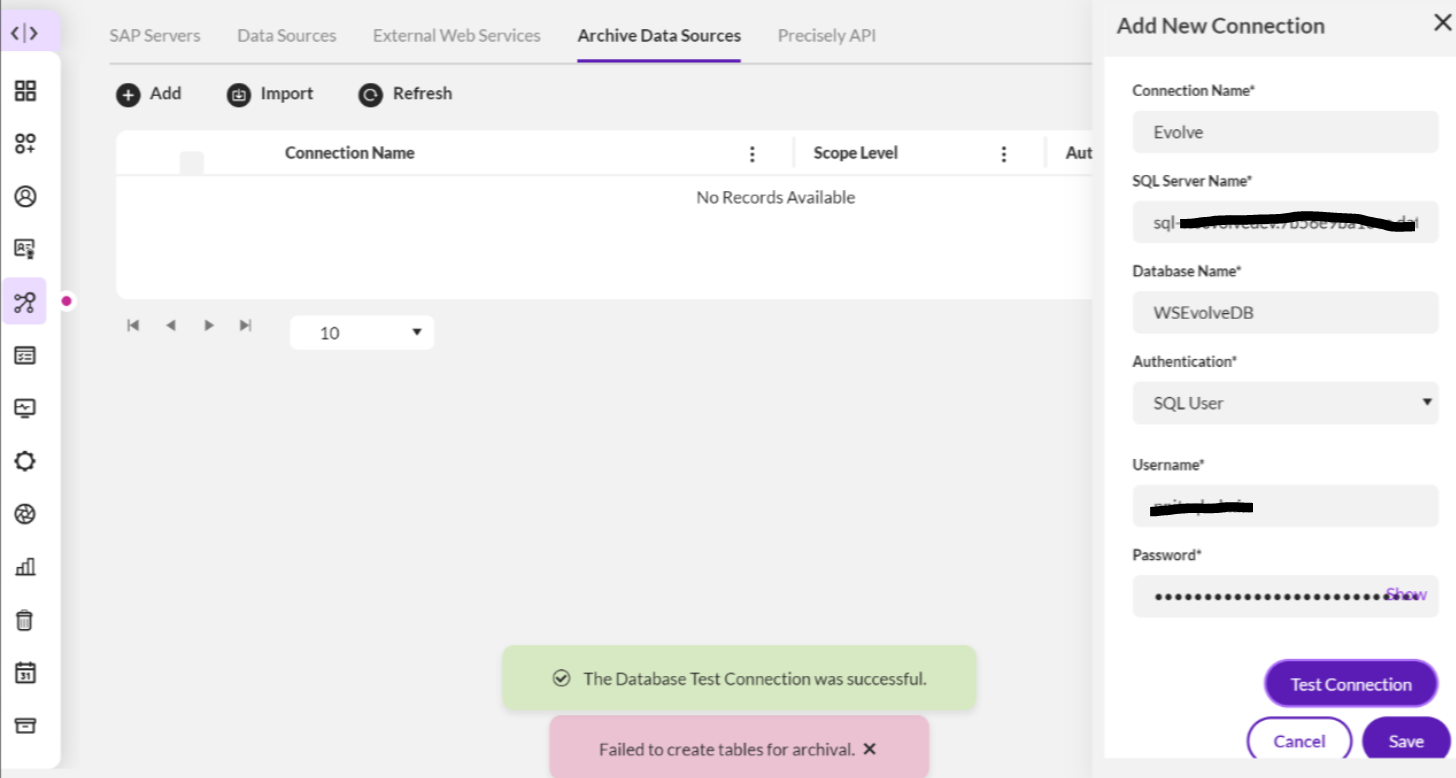This screenshot has height=778, width=1456.
Task: Select the highlighted connections icon in sidebar
Action: (x=25, y=301)
